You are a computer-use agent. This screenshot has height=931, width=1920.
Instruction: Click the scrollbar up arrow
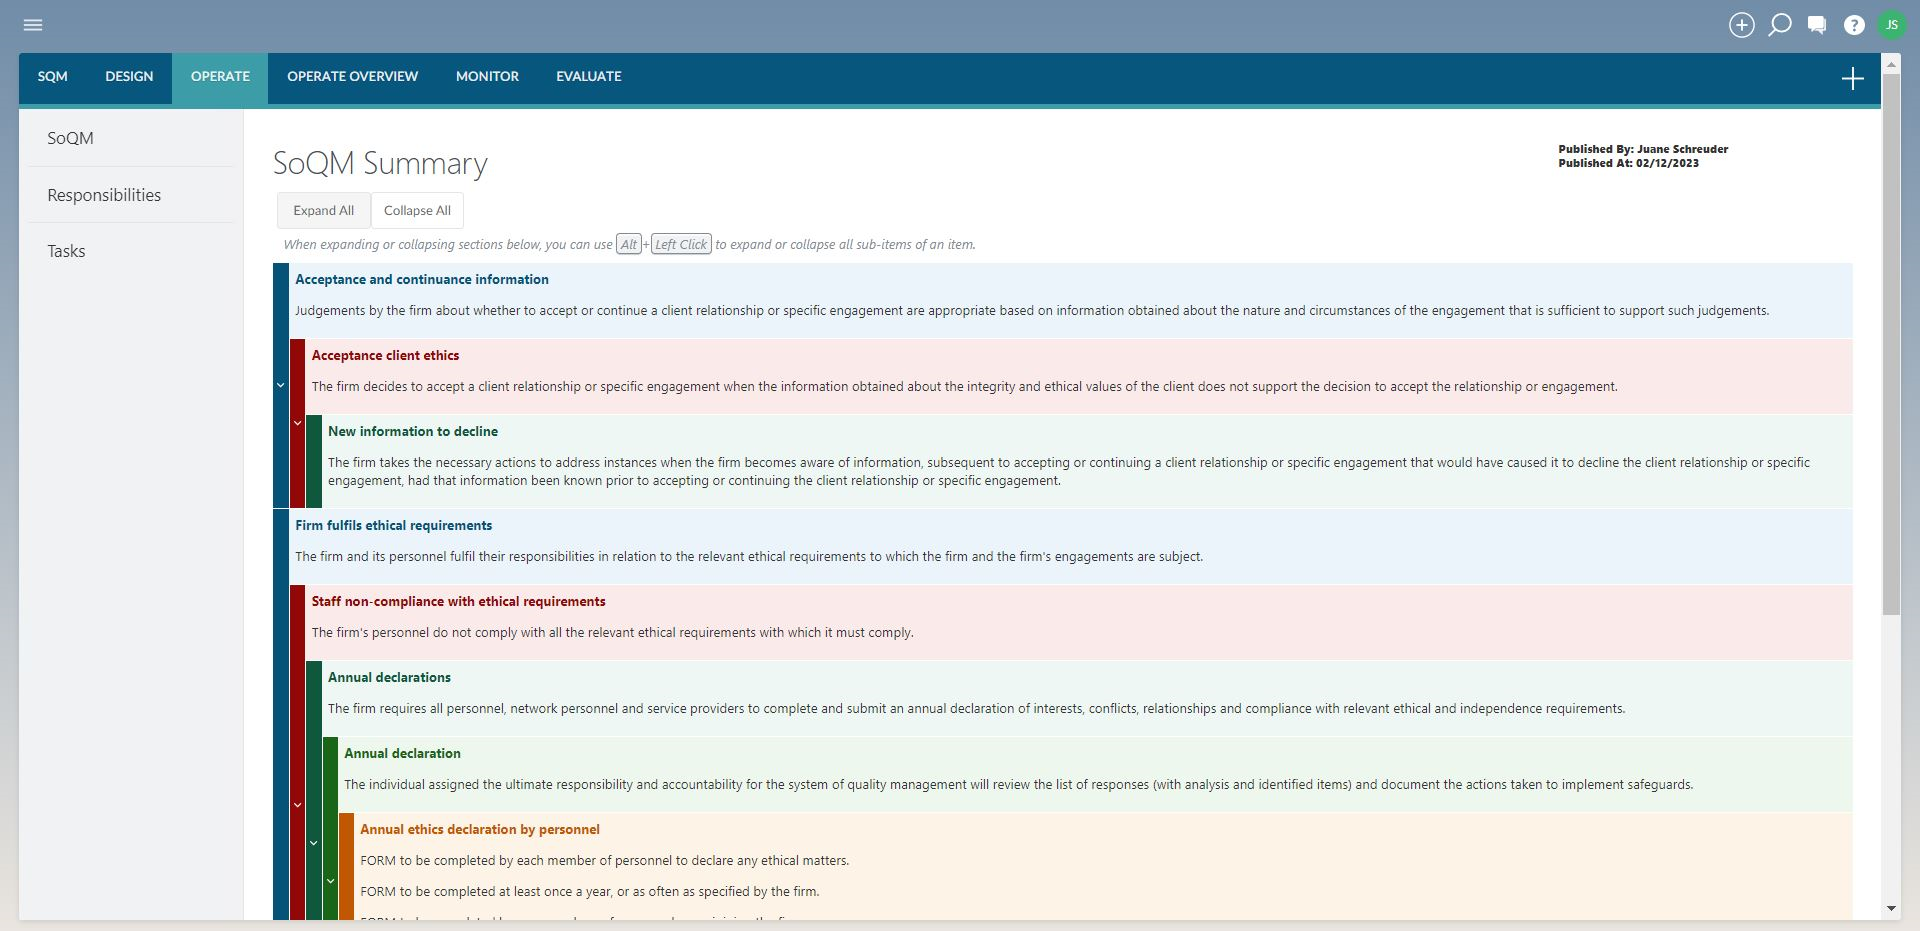[1891, 64]
